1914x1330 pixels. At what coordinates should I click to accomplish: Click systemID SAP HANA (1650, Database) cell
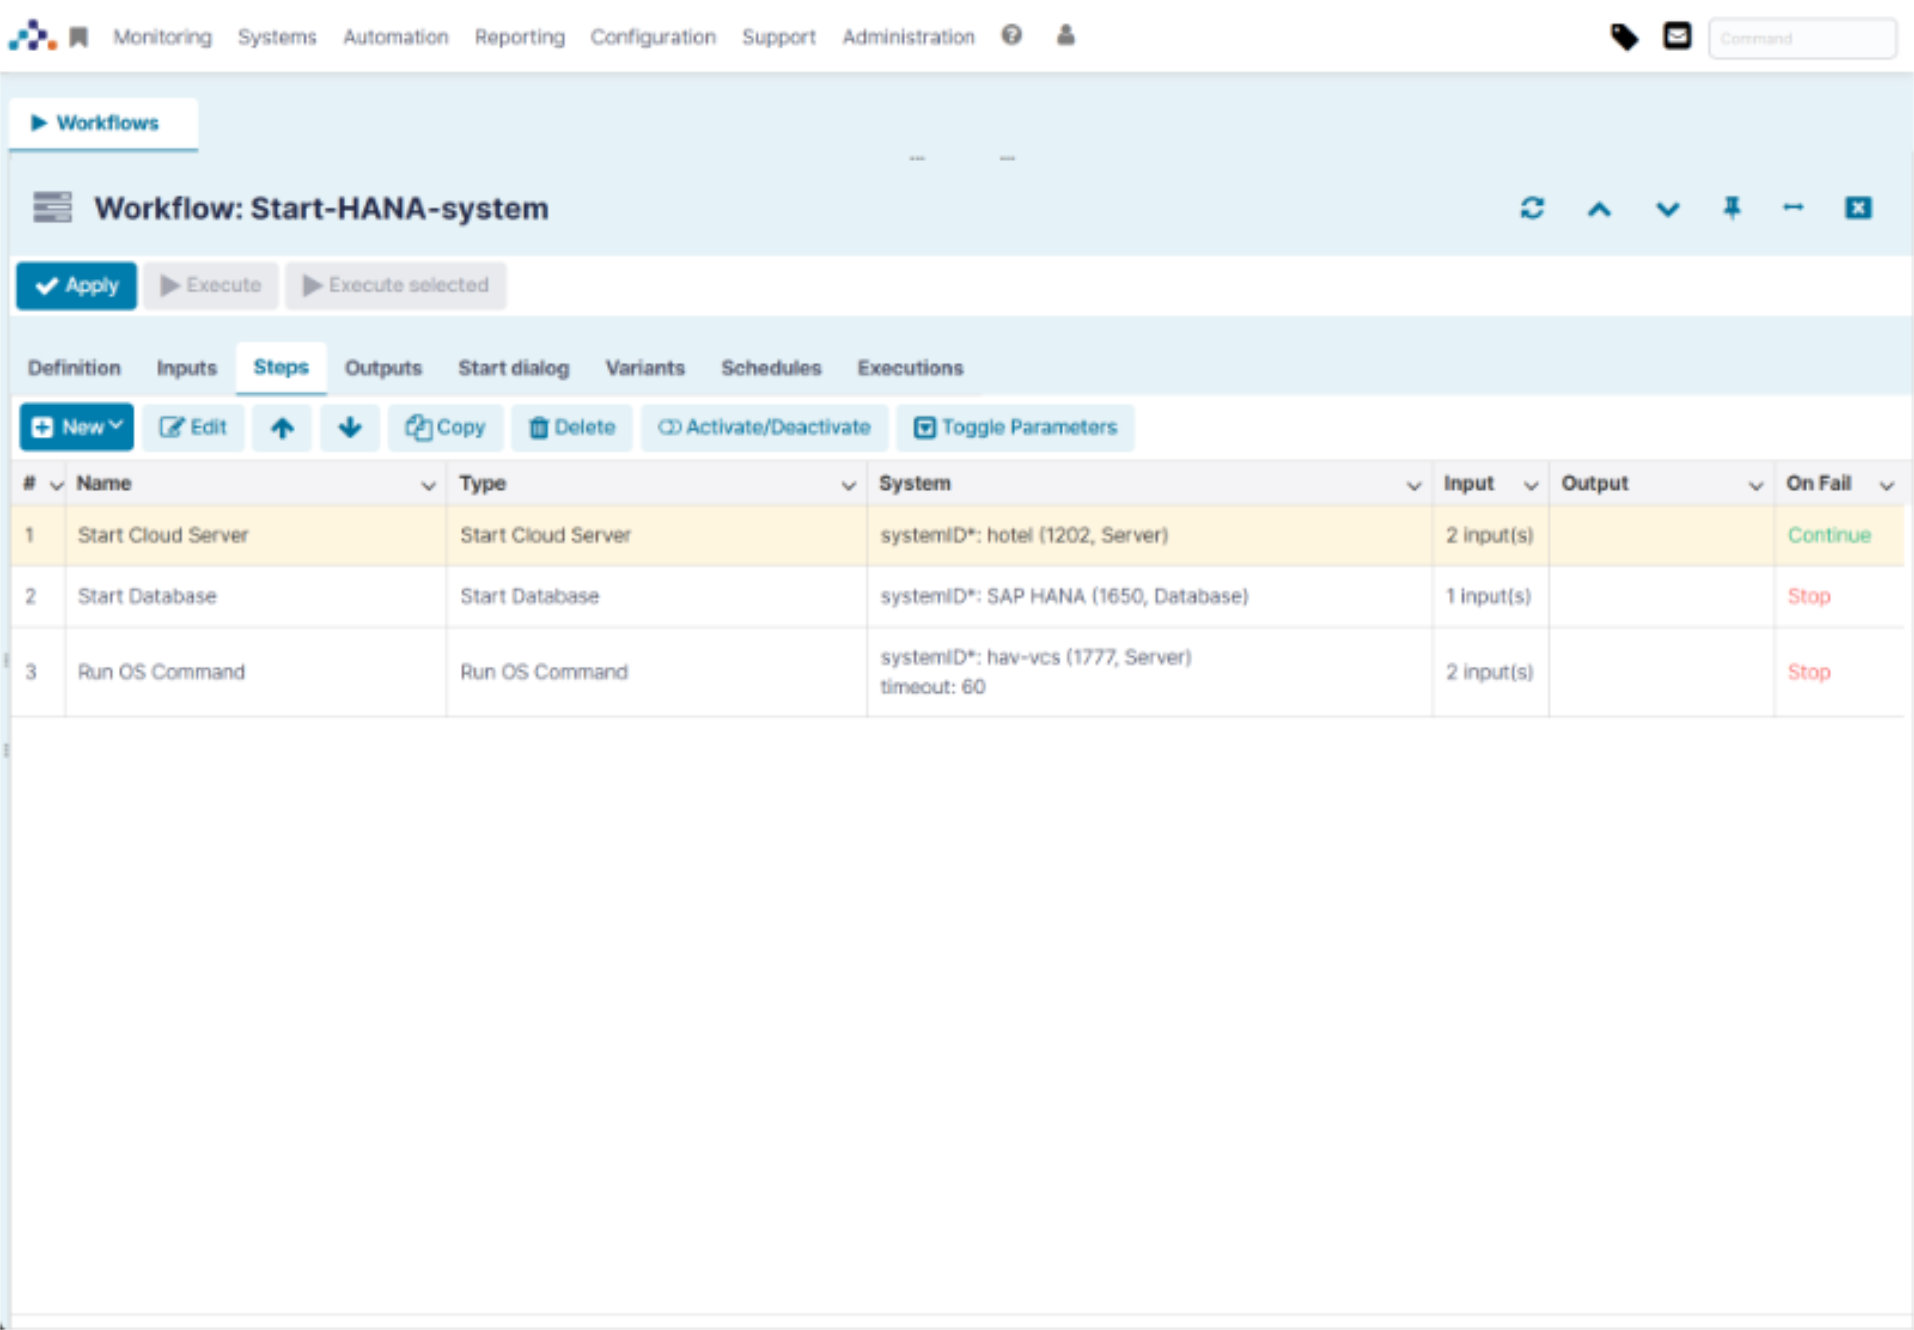(1064, 596)
